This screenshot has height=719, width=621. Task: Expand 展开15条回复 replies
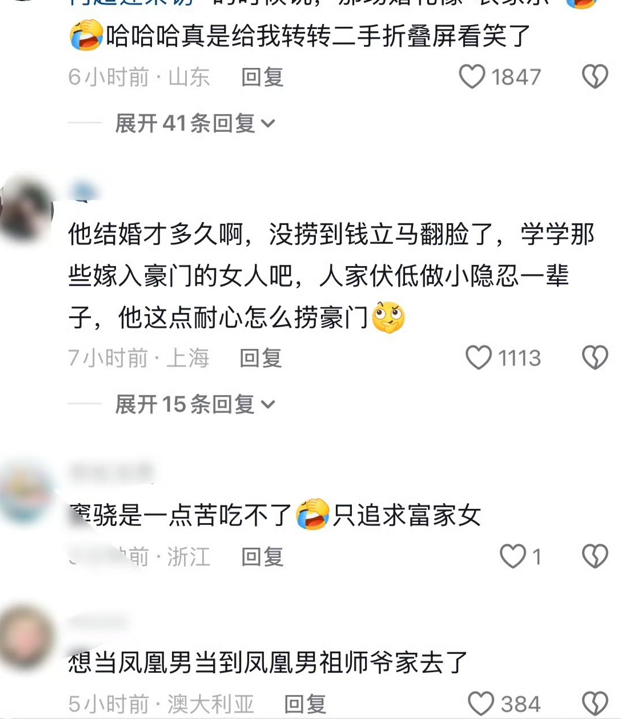(195, 404)
